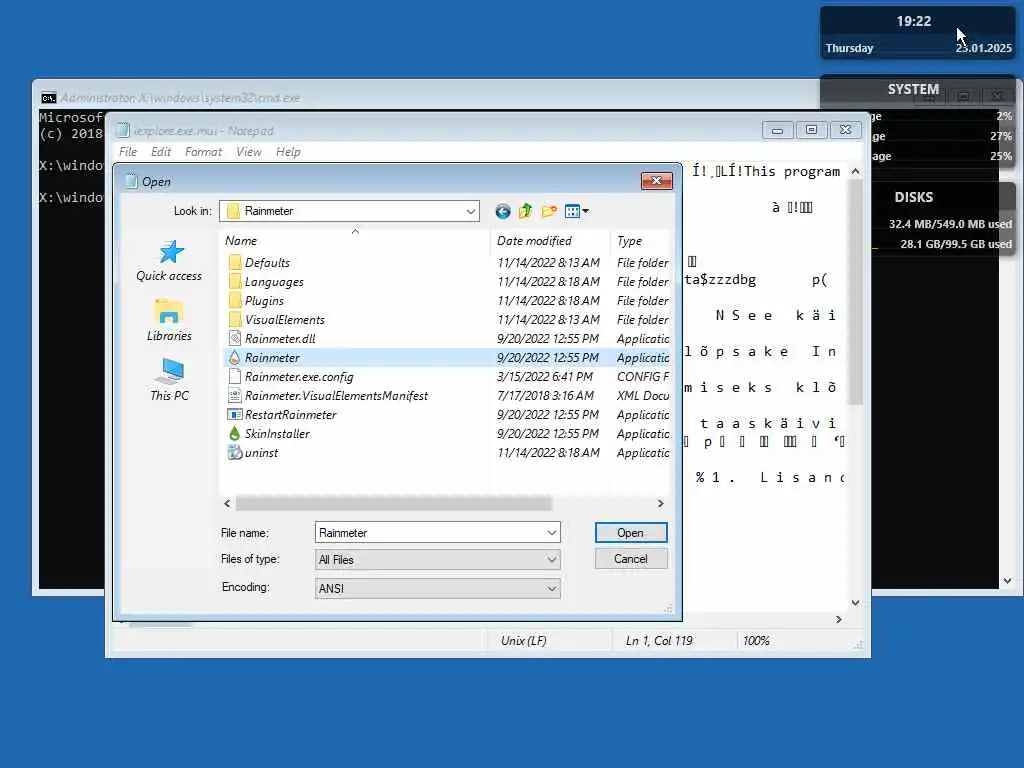Click Notepad horizontal scrollbar right arrow

click(839, 619)
